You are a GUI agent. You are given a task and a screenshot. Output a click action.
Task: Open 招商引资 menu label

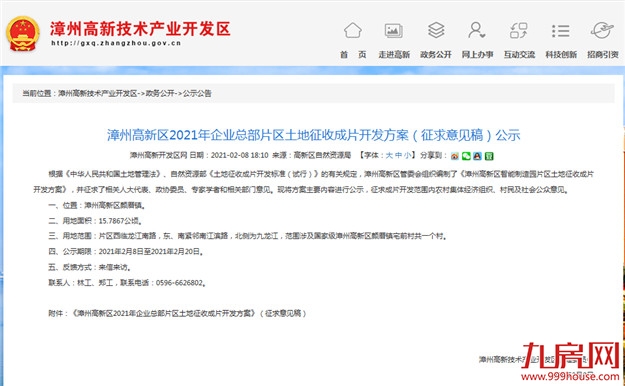(603, 55)
